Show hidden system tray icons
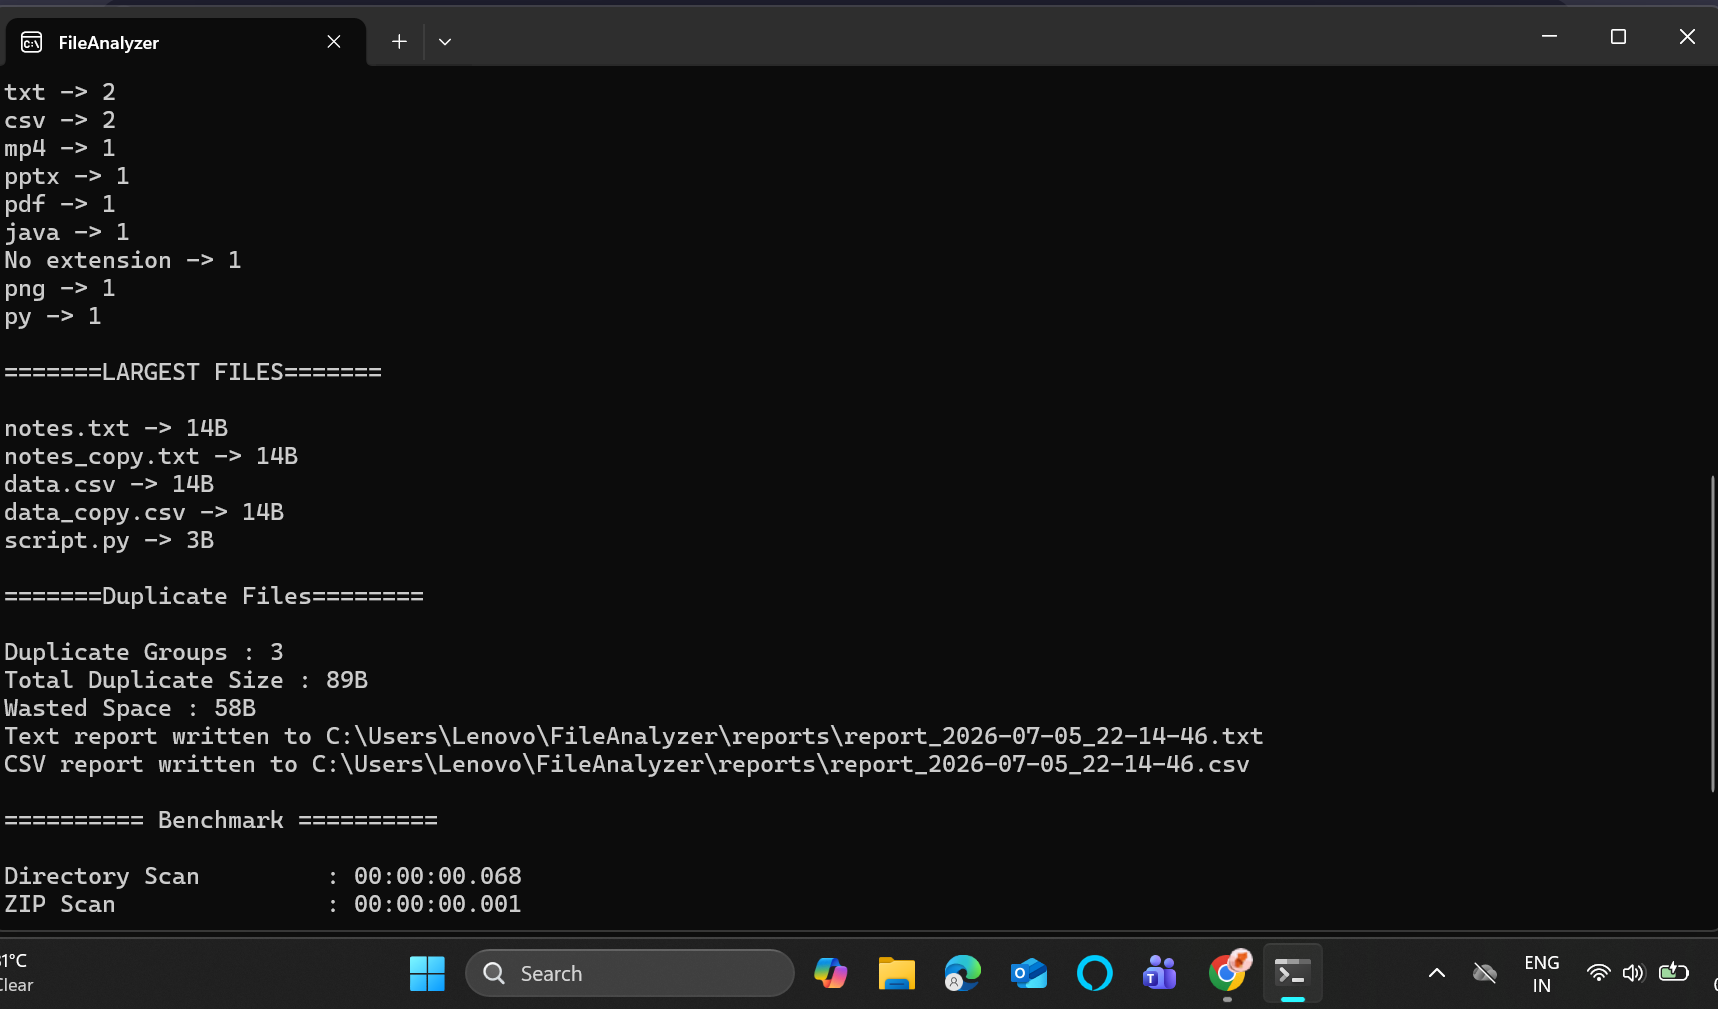This screenshot has height=1009, width=1718. pos(1437,973)
